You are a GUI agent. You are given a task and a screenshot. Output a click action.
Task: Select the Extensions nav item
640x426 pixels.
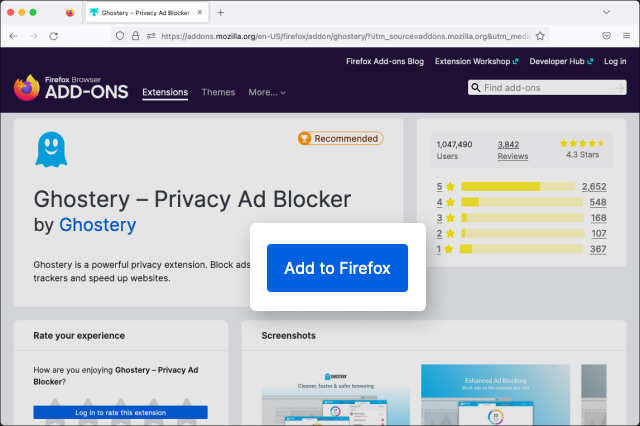[x=165, y=93]
